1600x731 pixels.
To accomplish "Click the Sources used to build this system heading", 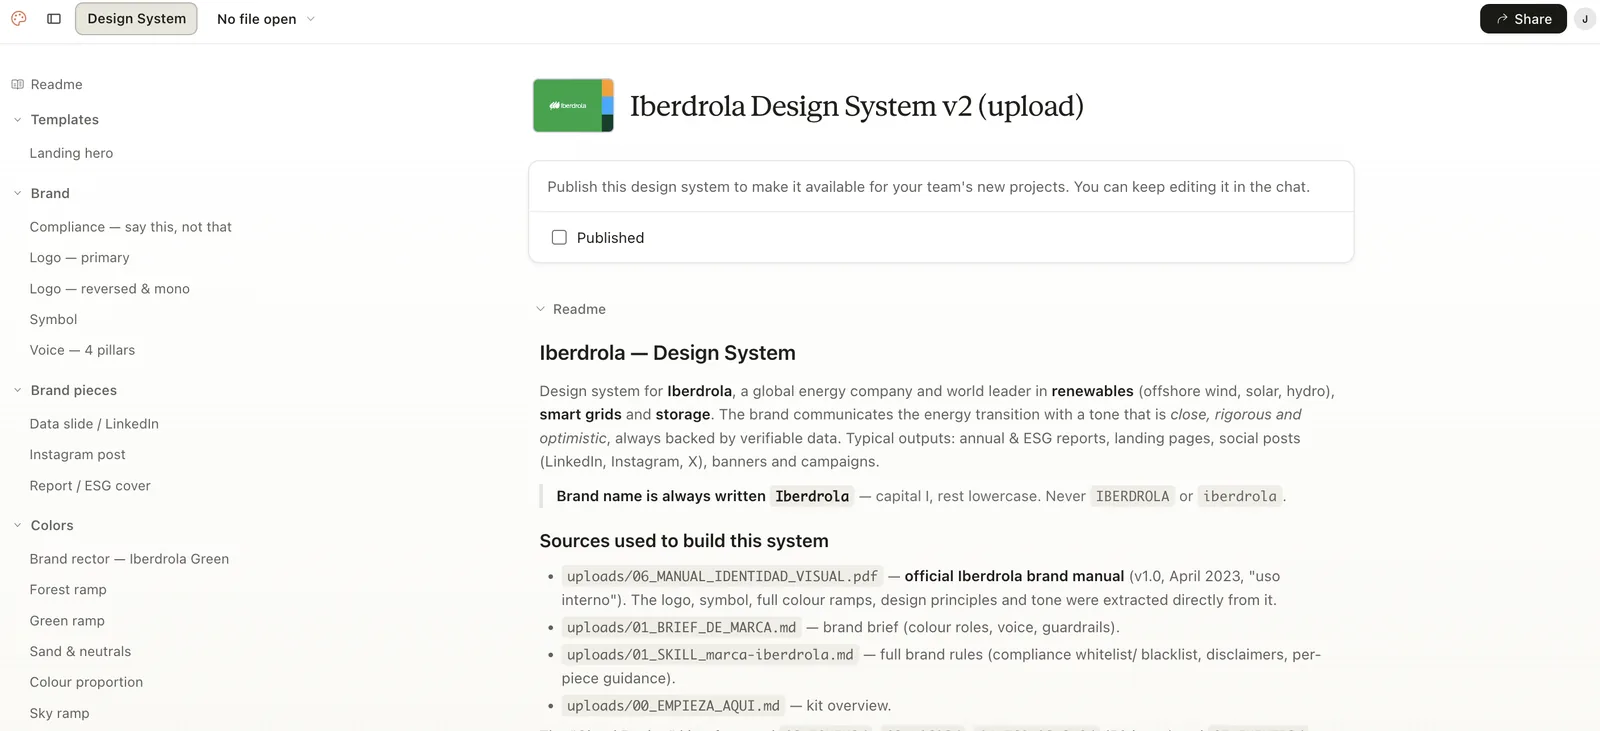I will coord(684,541).
